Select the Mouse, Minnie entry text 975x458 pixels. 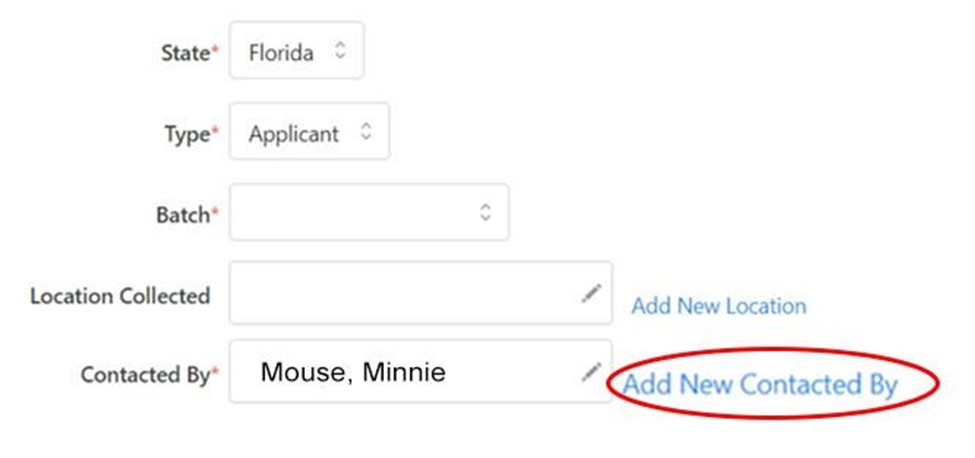tap(353, 373)
